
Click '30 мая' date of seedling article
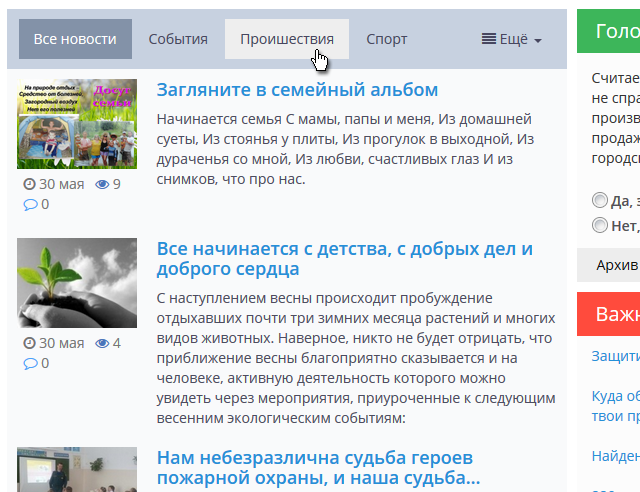point(62,343)
